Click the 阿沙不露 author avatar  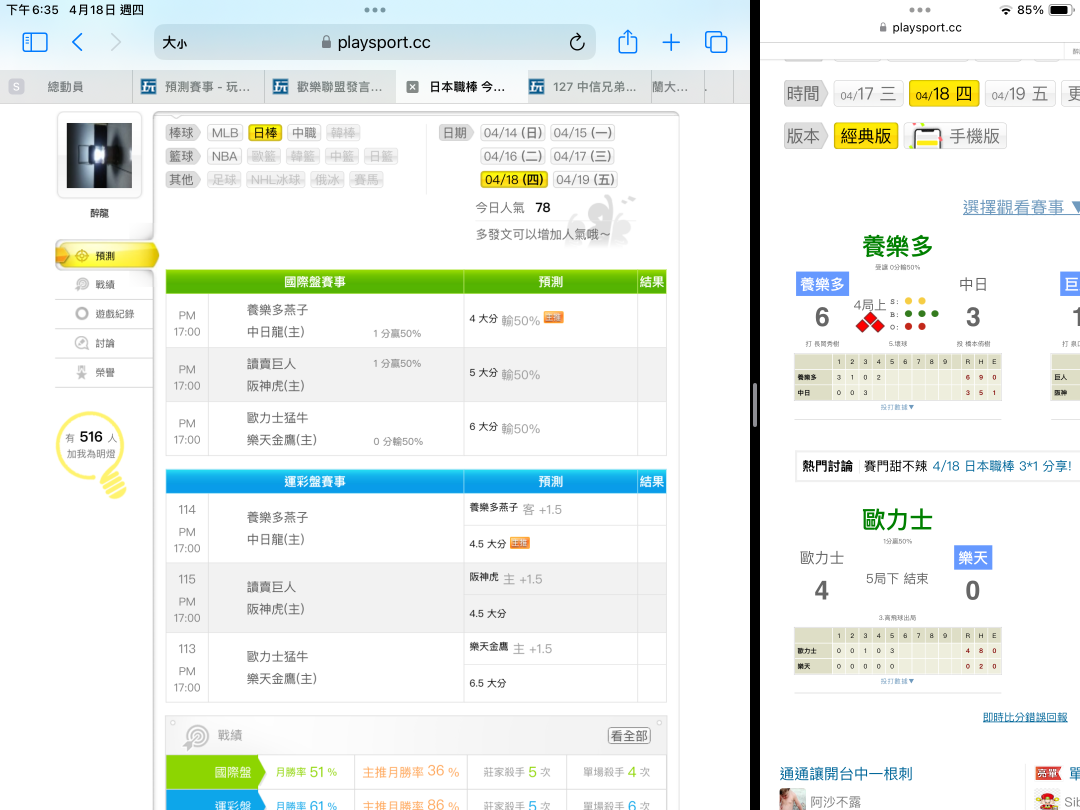(792, 799)
